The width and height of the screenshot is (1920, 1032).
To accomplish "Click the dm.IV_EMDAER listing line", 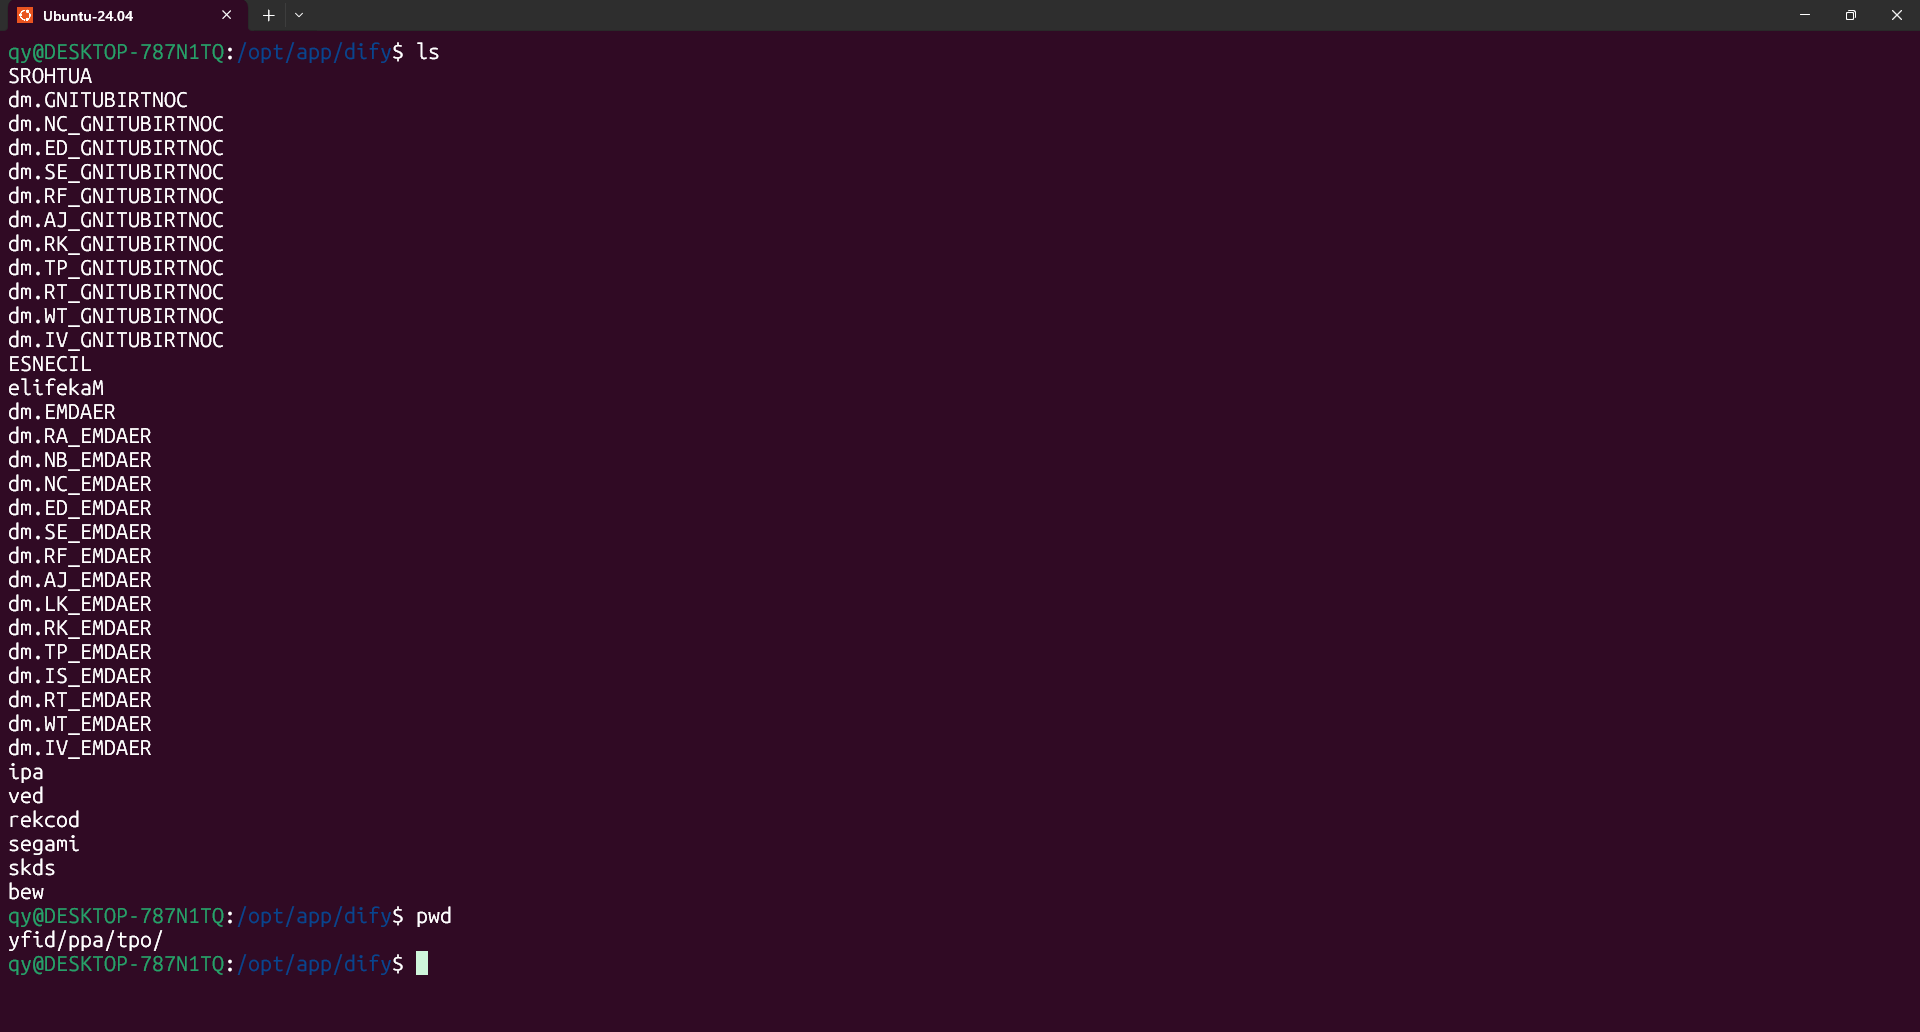I will (80, 748).
